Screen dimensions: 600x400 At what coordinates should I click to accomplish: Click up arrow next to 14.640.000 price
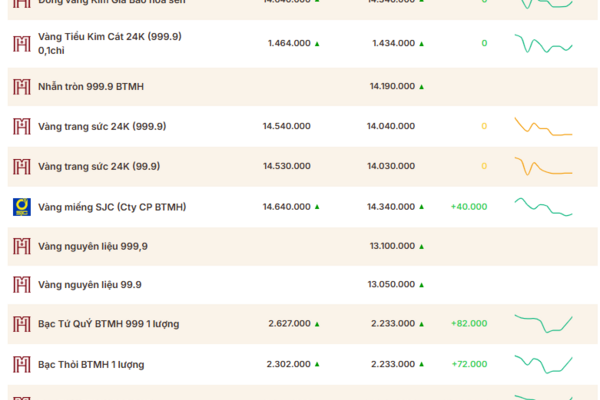(317, 207)
